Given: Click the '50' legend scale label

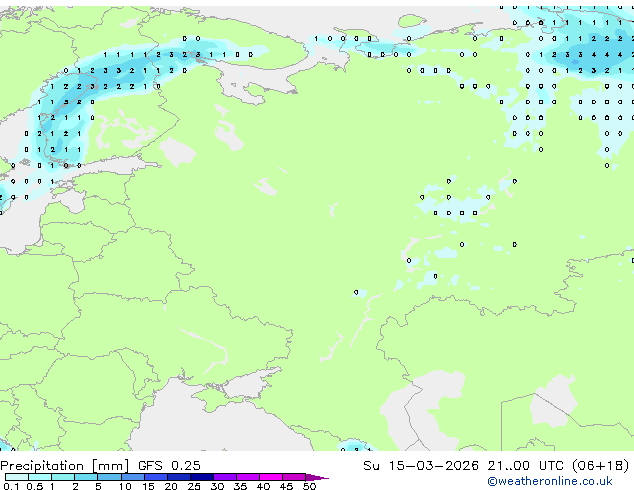Looking at the screenshot, I should [x=309, y=486].
